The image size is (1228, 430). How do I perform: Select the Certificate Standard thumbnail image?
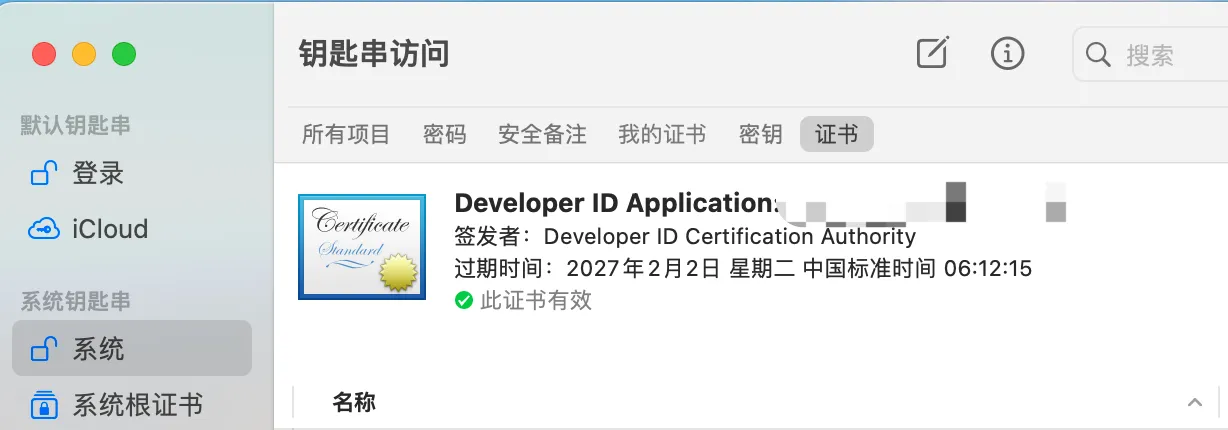tap(362, 247)
